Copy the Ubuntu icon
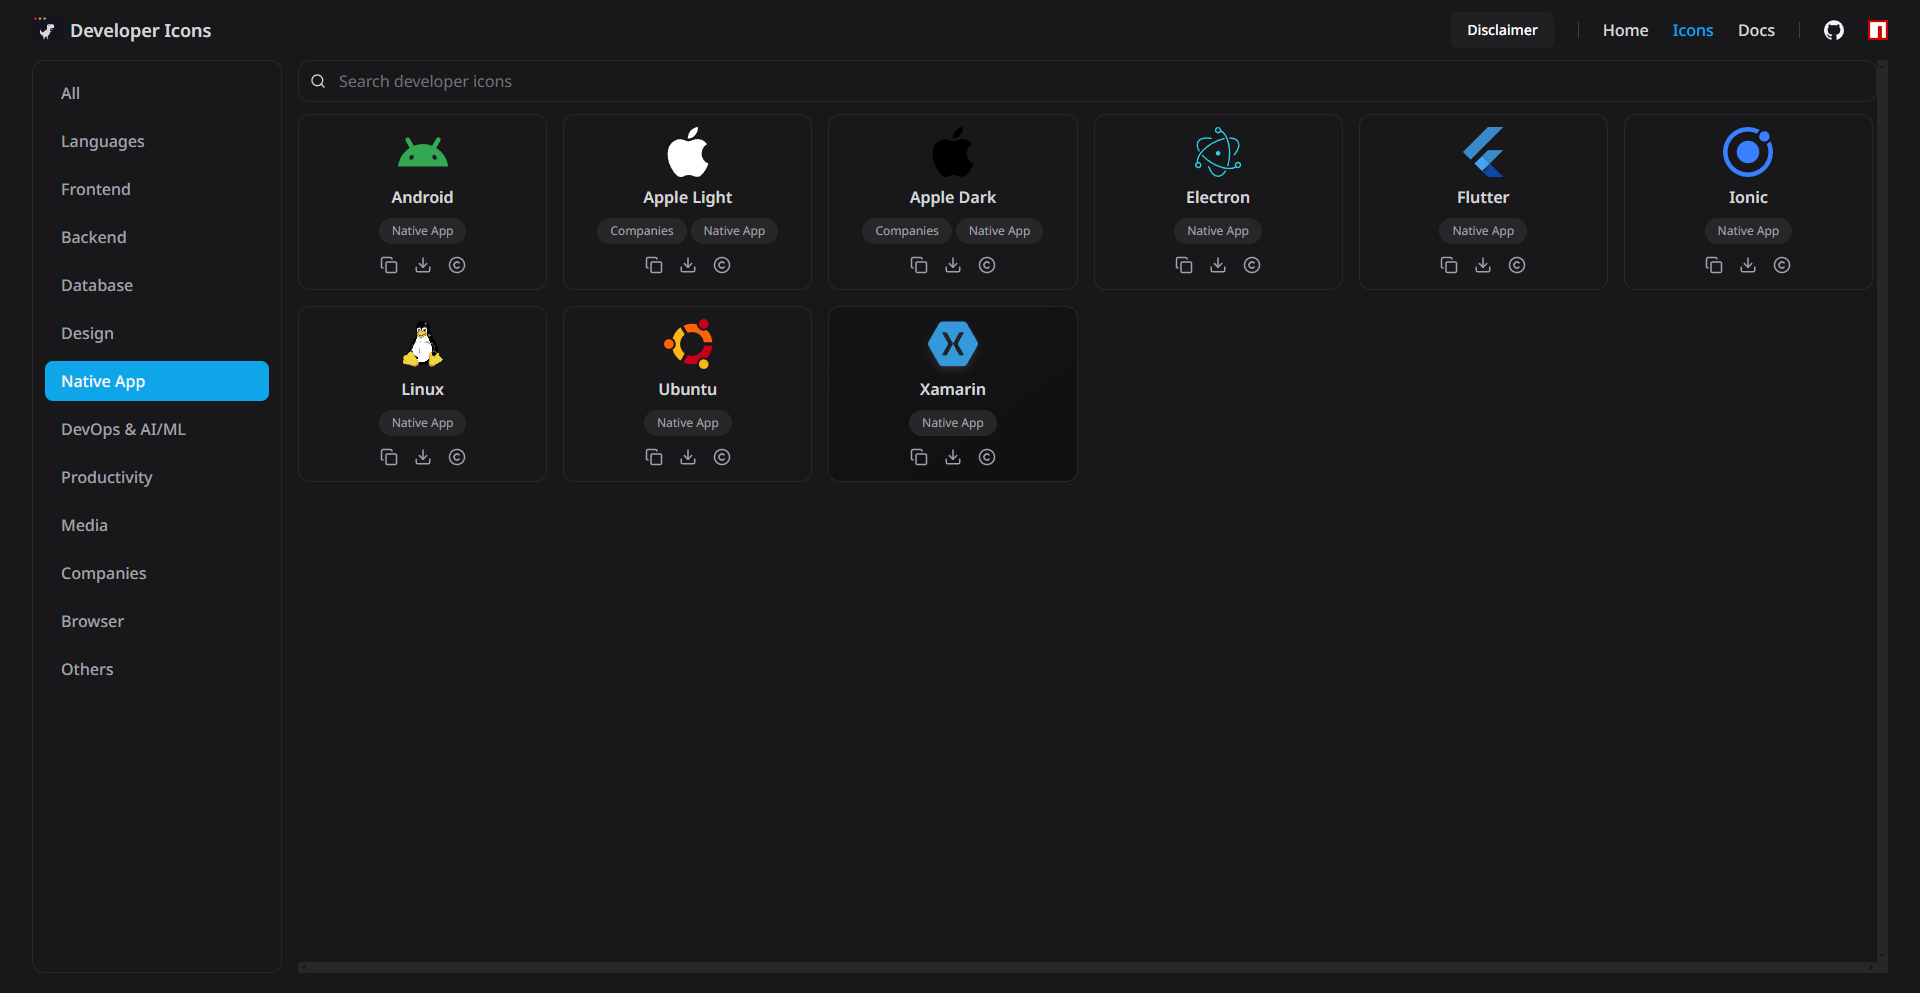The width and height of the screenshot is (1920, 993). click(x=654, y=457)
